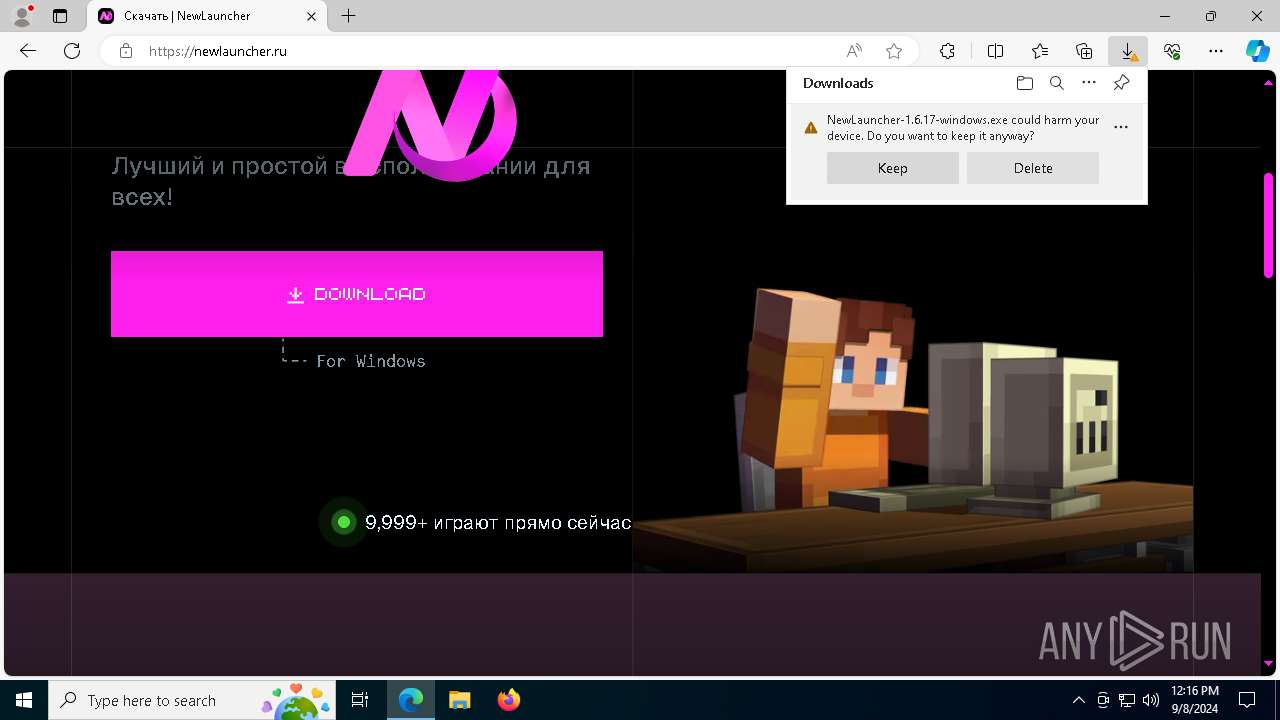1280x720 pixels.
Task: Open the notification center icon
Action: pyautogui.click(x=1247, y=700)
